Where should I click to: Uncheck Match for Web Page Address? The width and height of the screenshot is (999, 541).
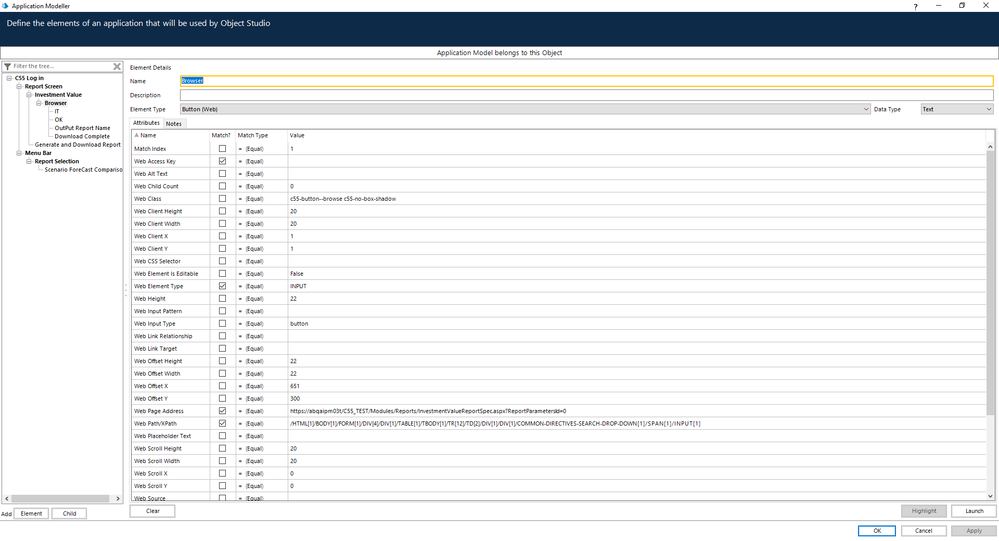(x=222, y=411)
